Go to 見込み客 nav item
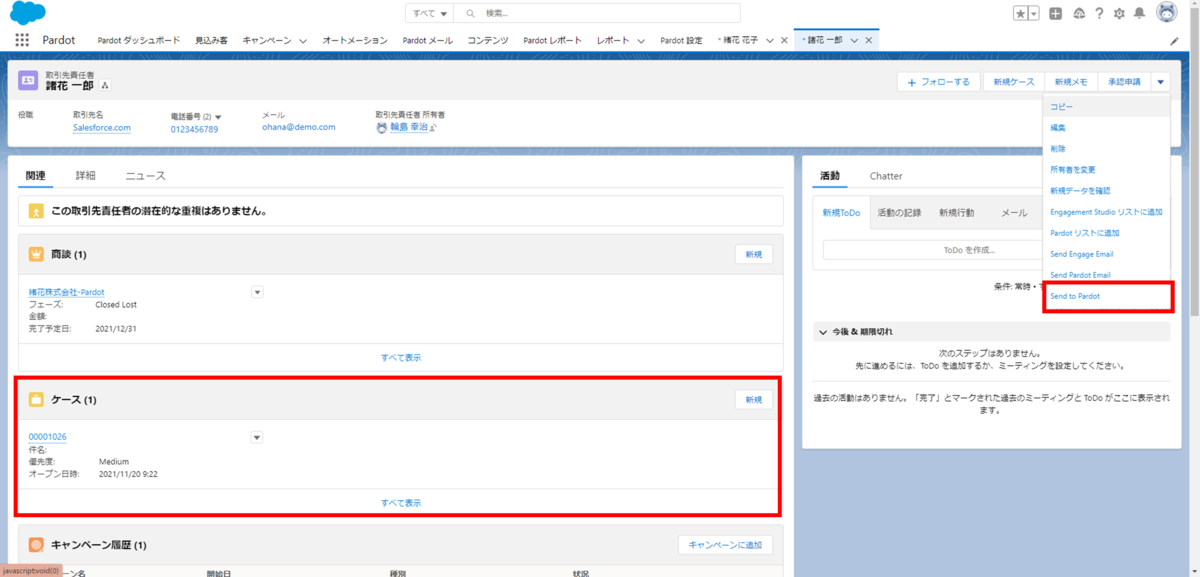 point(211,41)
